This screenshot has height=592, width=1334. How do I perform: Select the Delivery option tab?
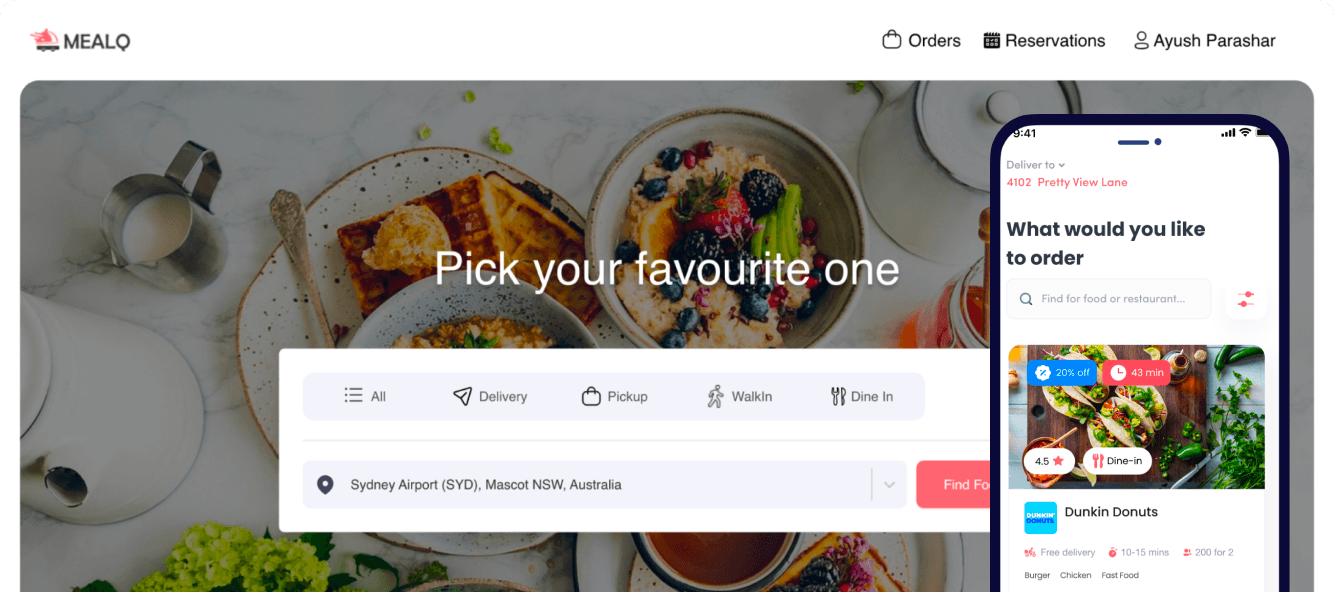[x=490, y=396]
